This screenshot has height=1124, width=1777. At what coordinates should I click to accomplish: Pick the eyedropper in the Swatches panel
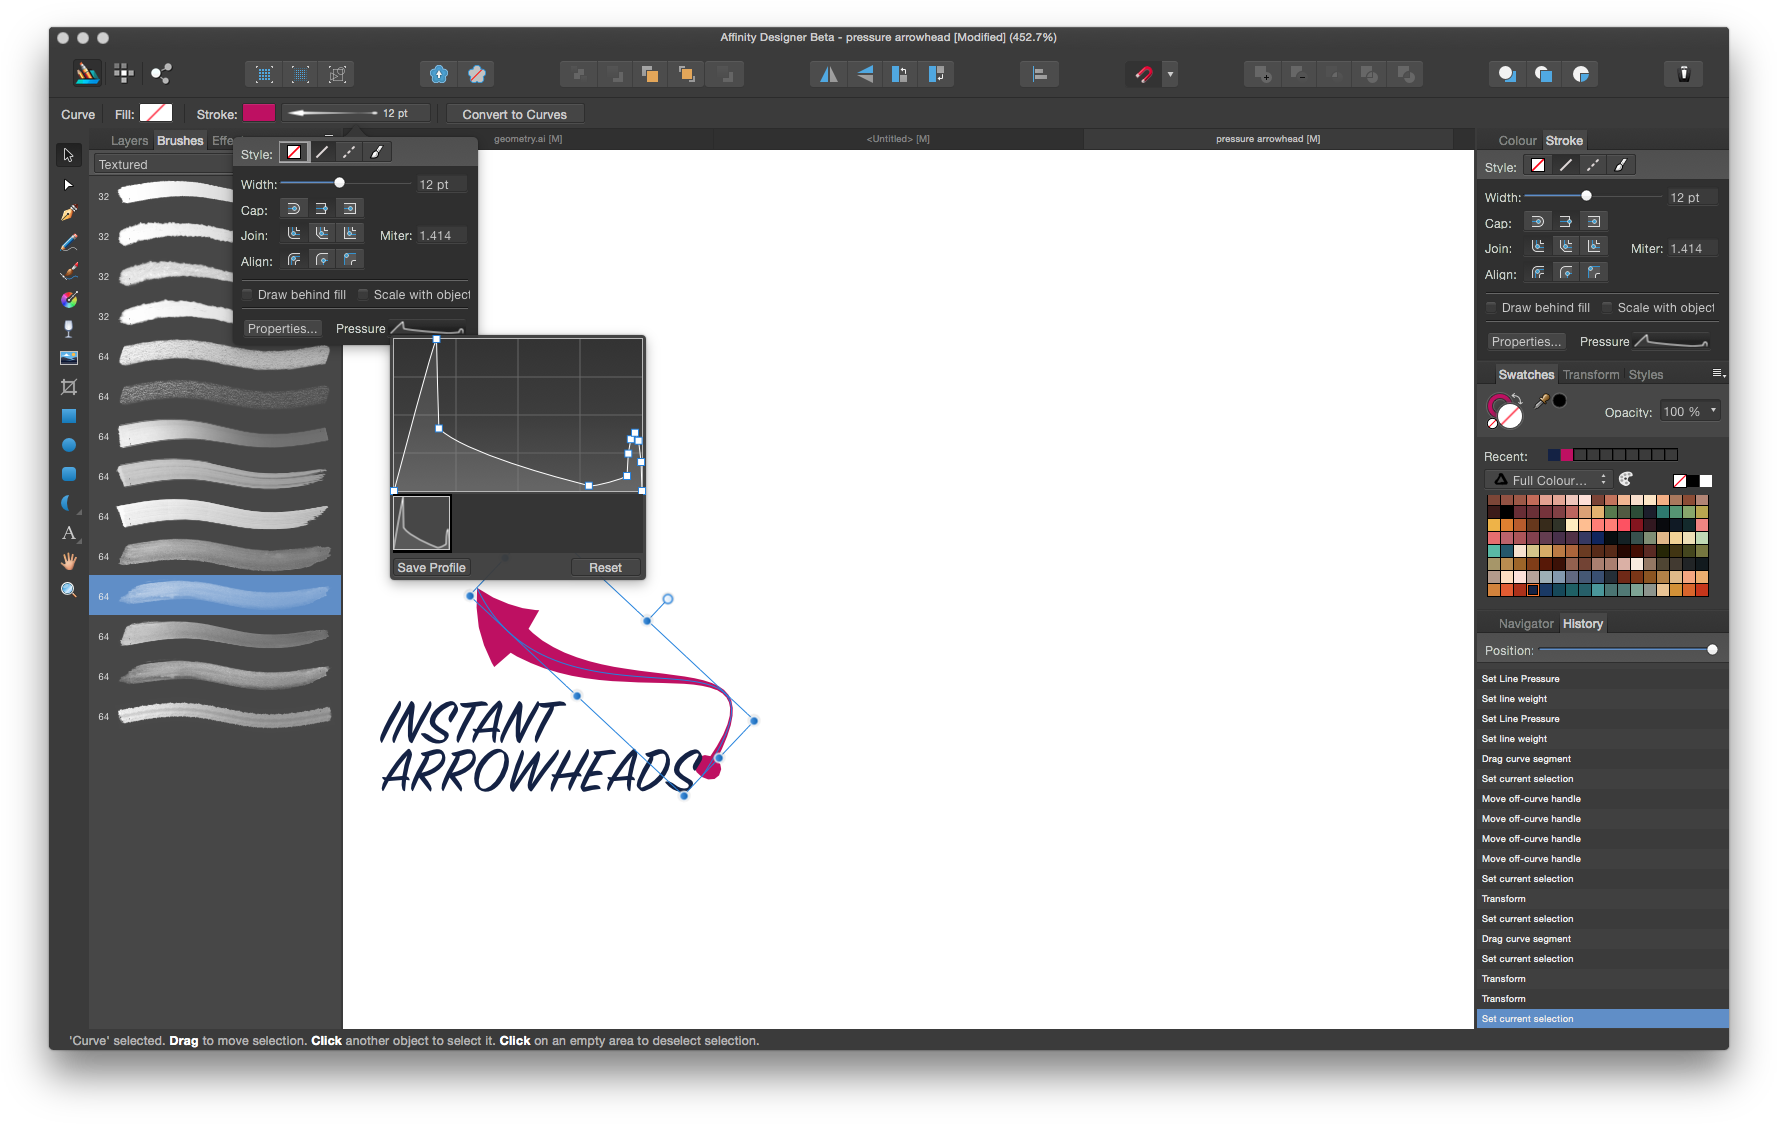click(1542, 401)
